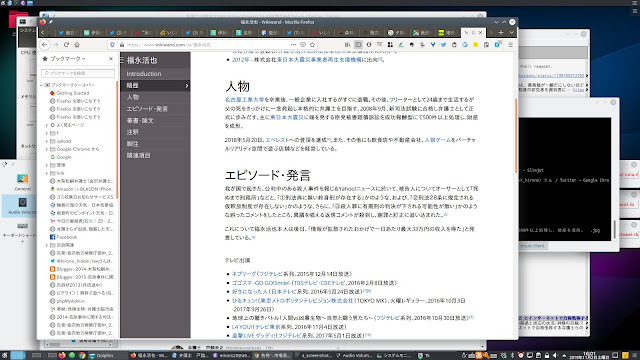
Task: Jump to エピソード・発言 section in sidebar
Action: point(155,109)
